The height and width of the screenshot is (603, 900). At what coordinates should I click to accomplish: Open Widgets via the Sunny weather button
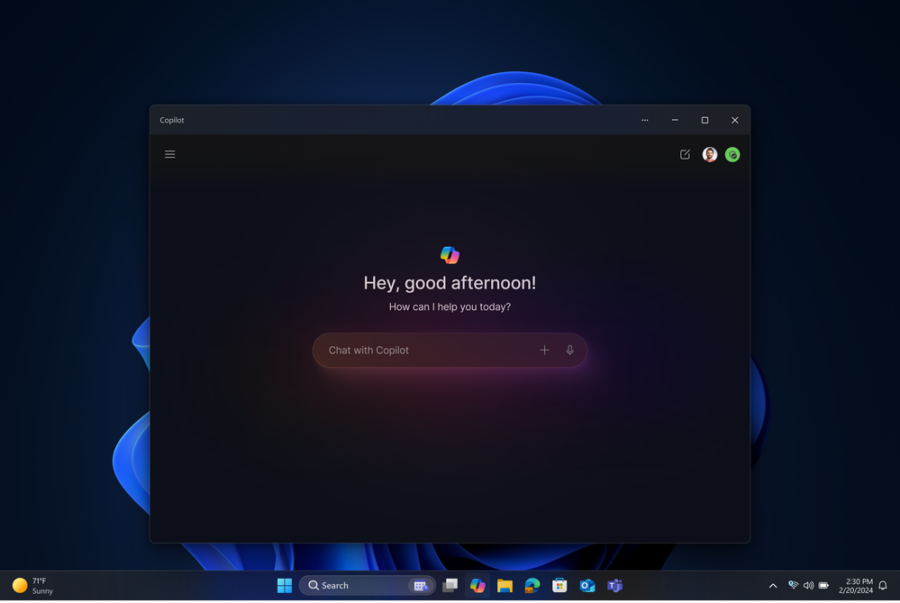[33, 585]
